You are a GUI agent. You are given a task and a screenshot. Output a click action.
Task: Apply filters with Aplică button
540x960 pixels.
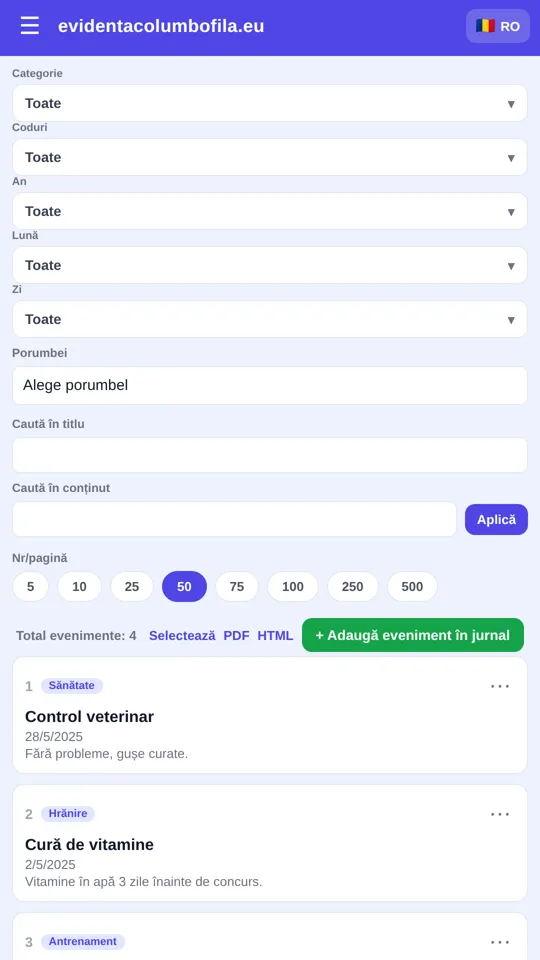497,520
